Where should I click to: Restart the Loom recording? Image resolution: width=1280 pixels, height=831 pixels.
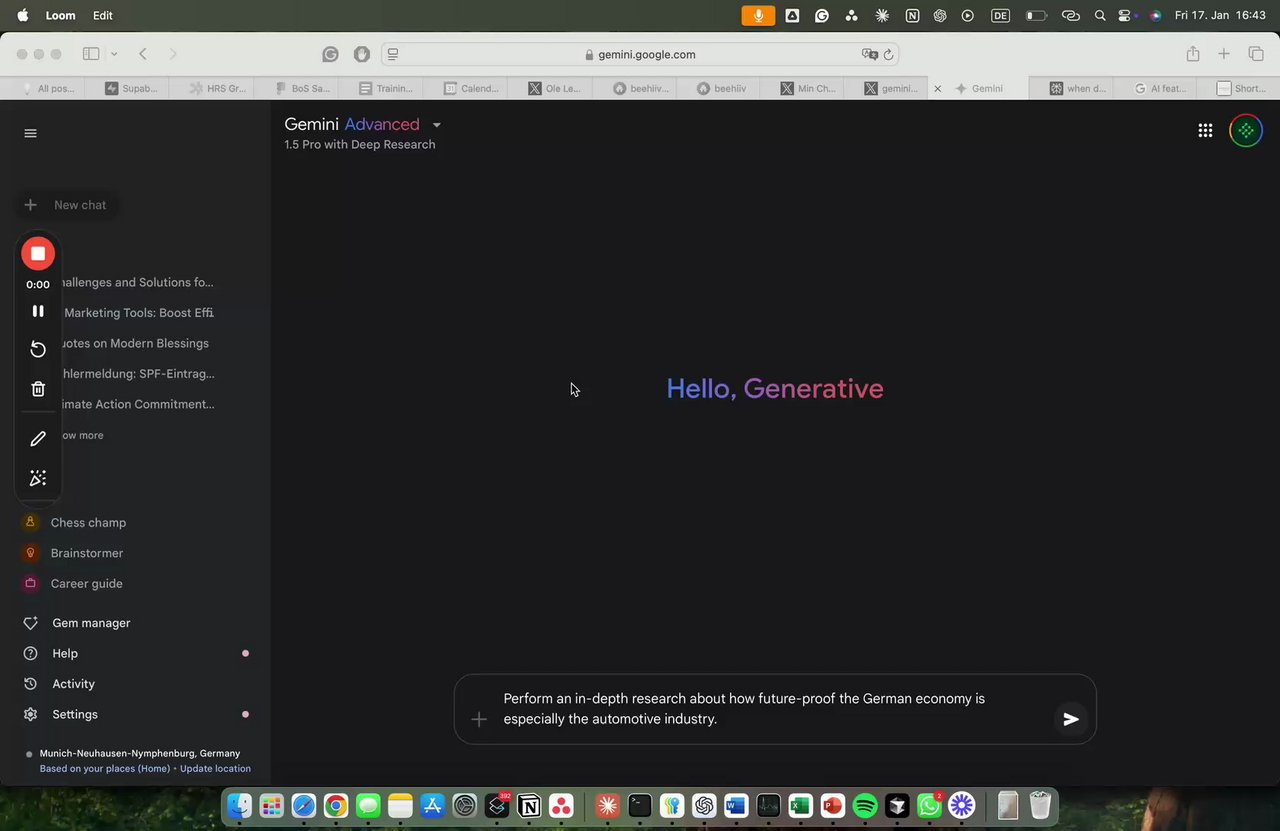38,349
